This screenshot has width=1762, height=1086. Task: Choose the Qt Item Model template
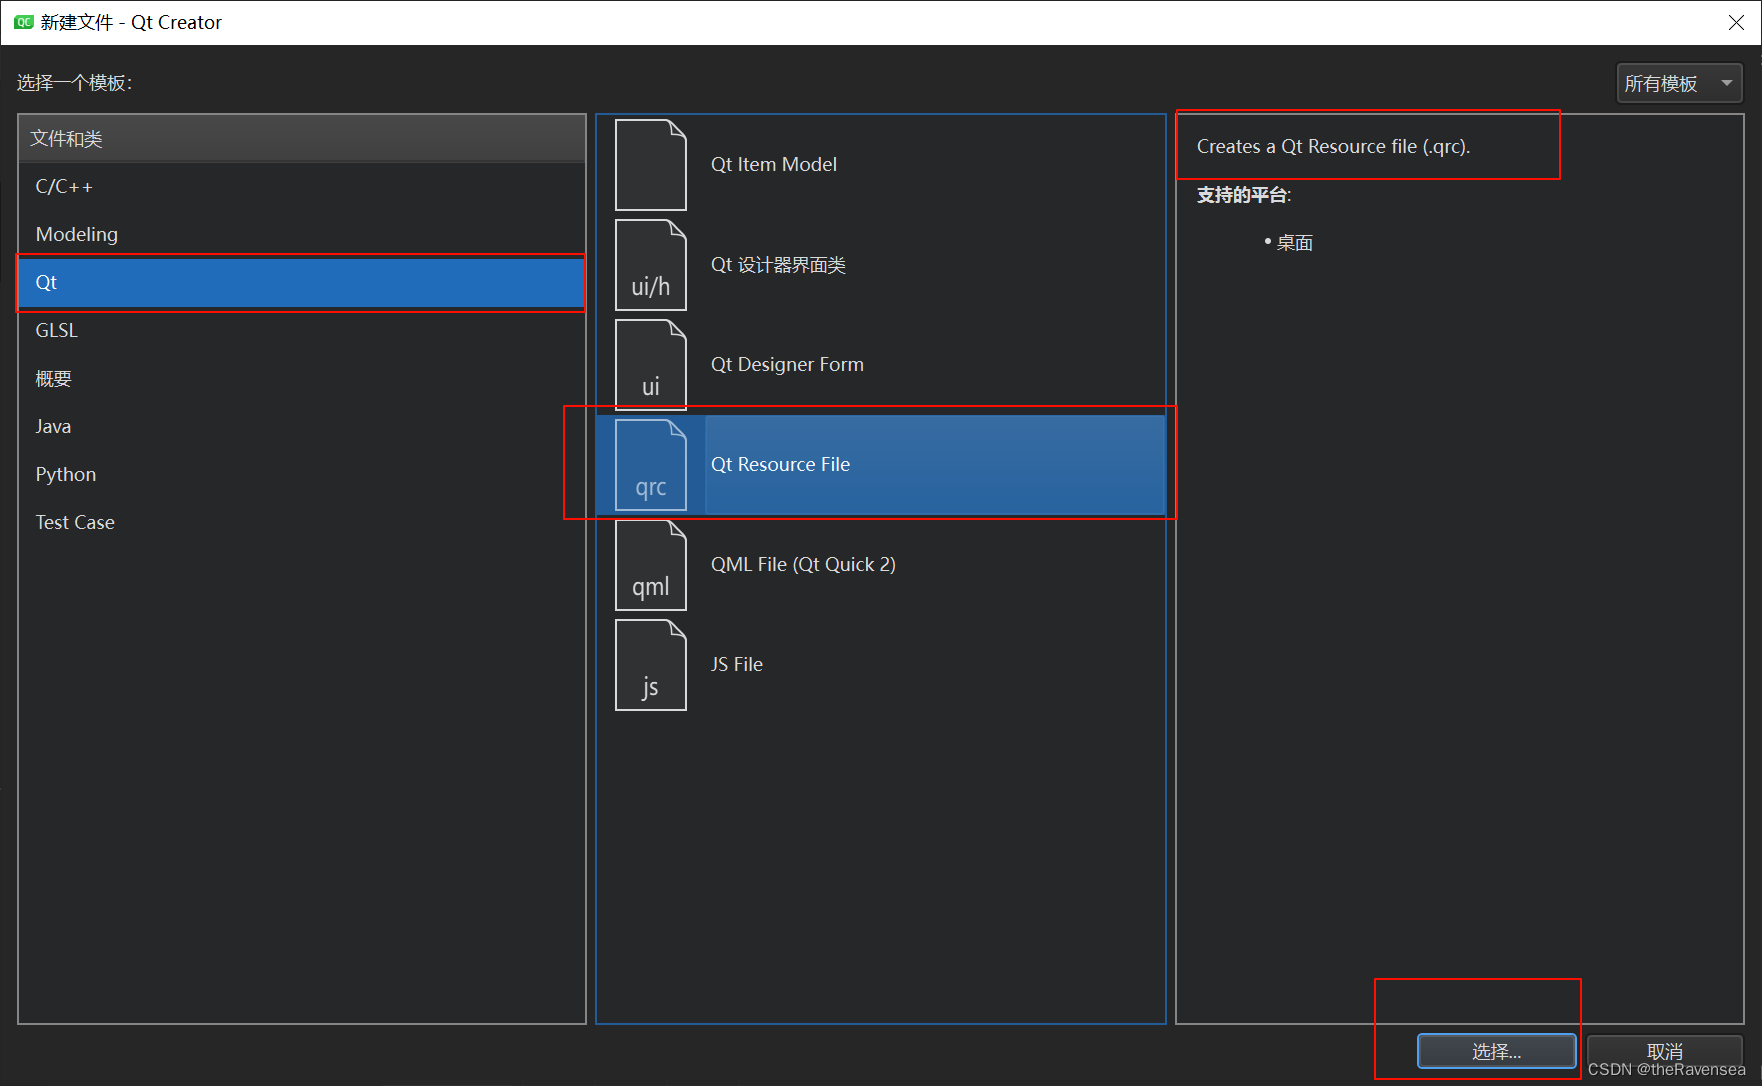[881, 165]
